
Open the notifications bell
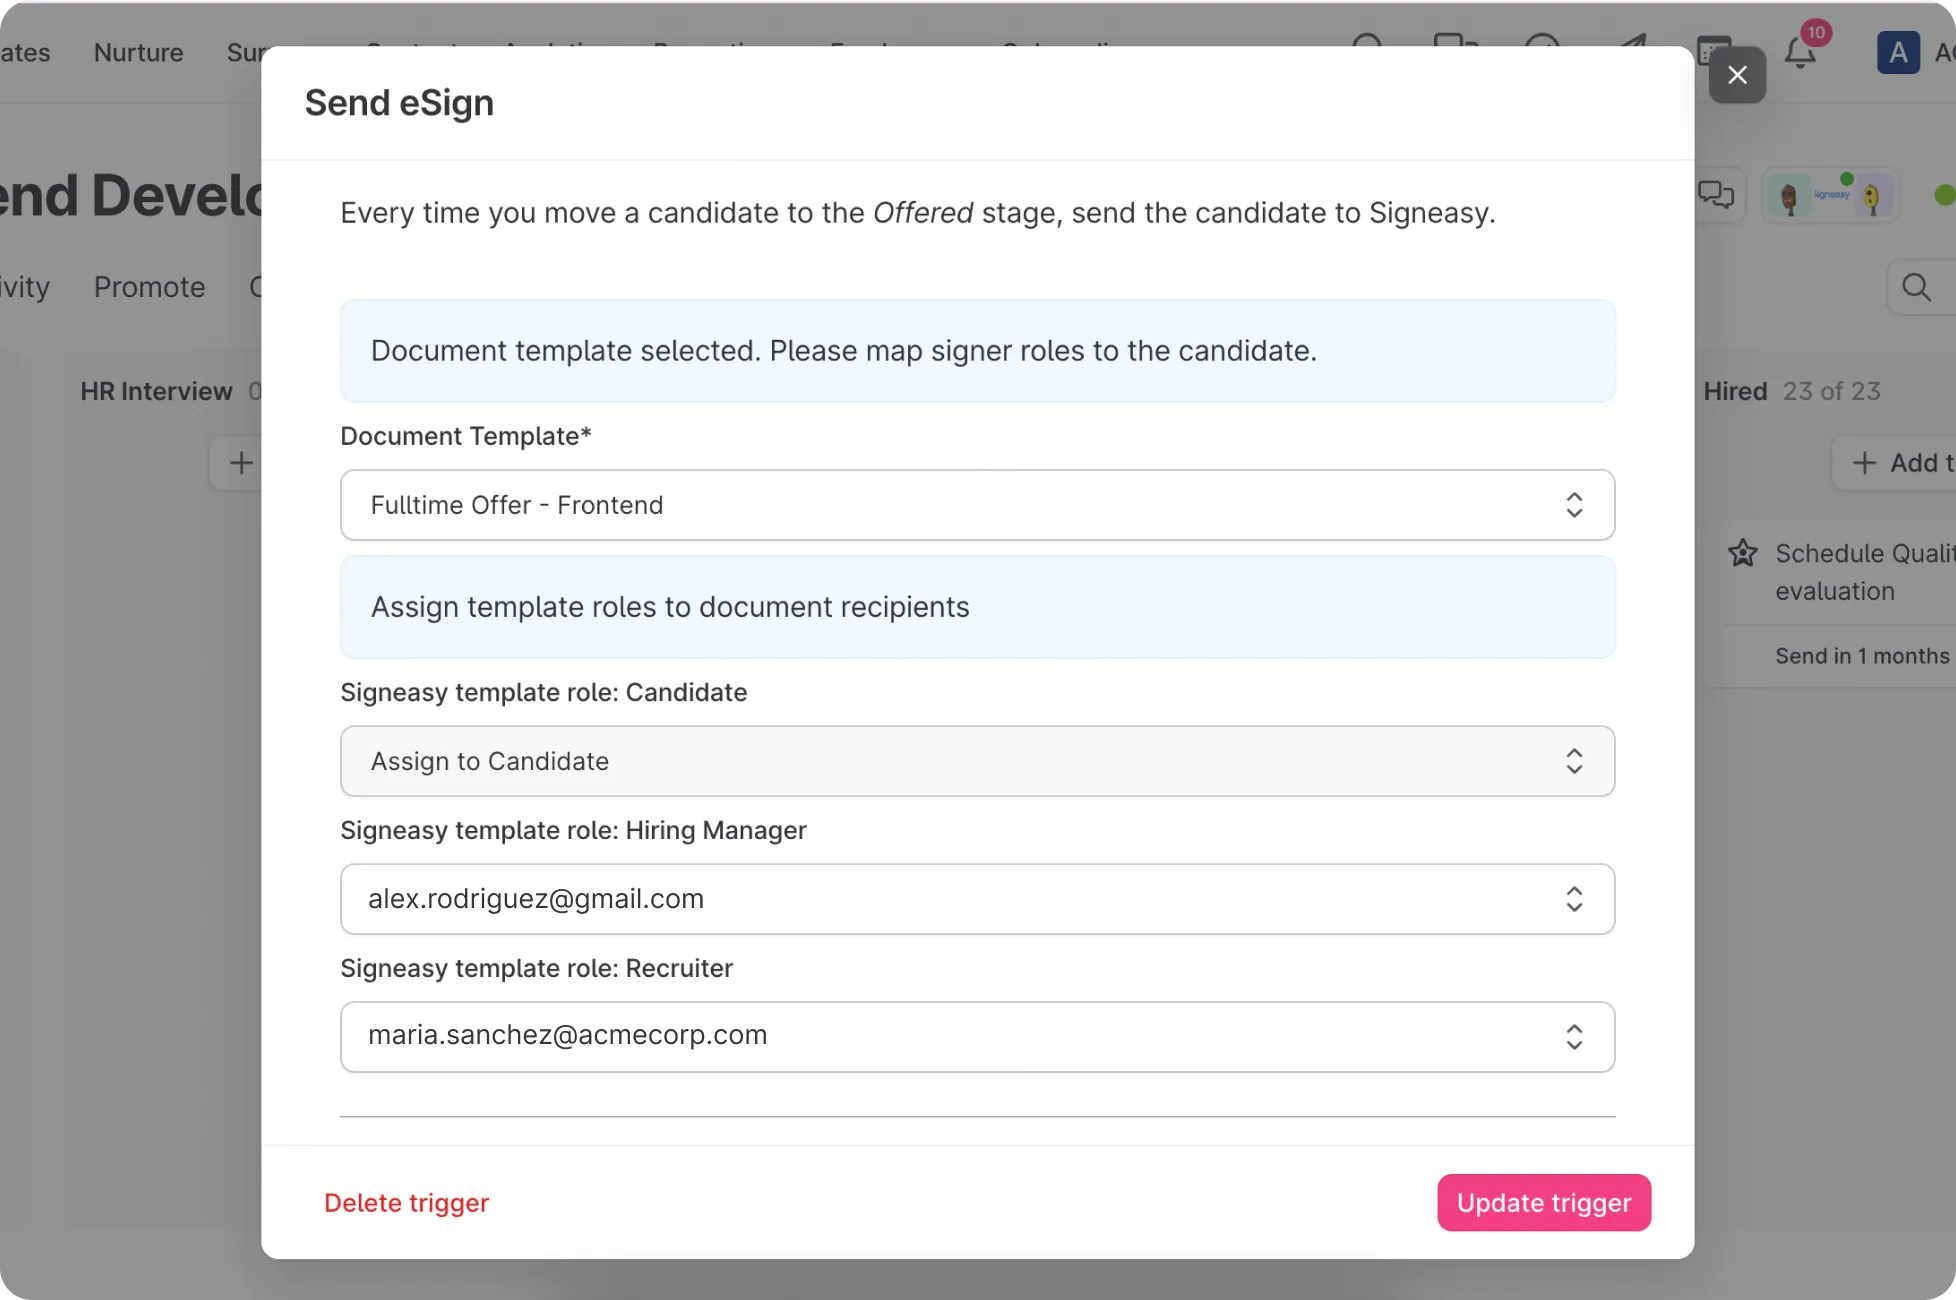[1800, 52]
